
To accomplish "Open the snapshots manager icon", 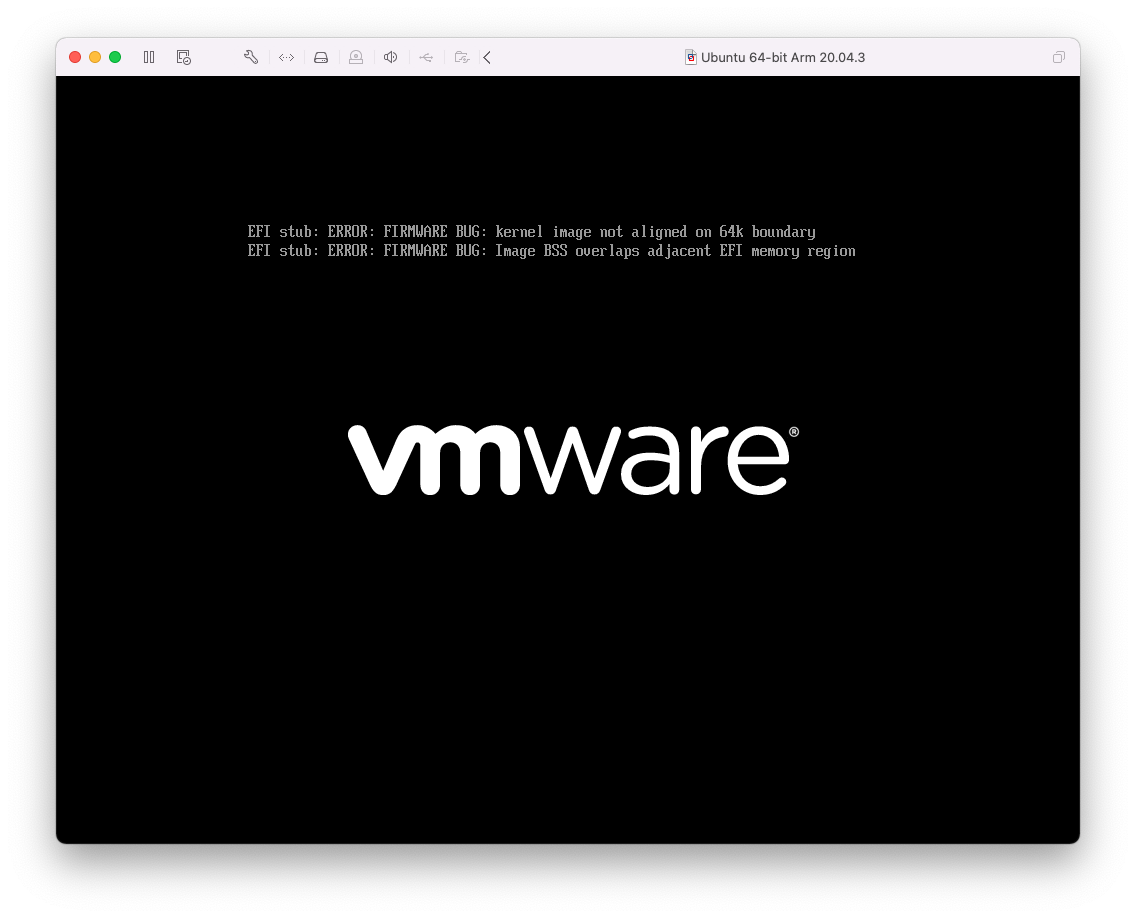I will (x=184, y=57).
